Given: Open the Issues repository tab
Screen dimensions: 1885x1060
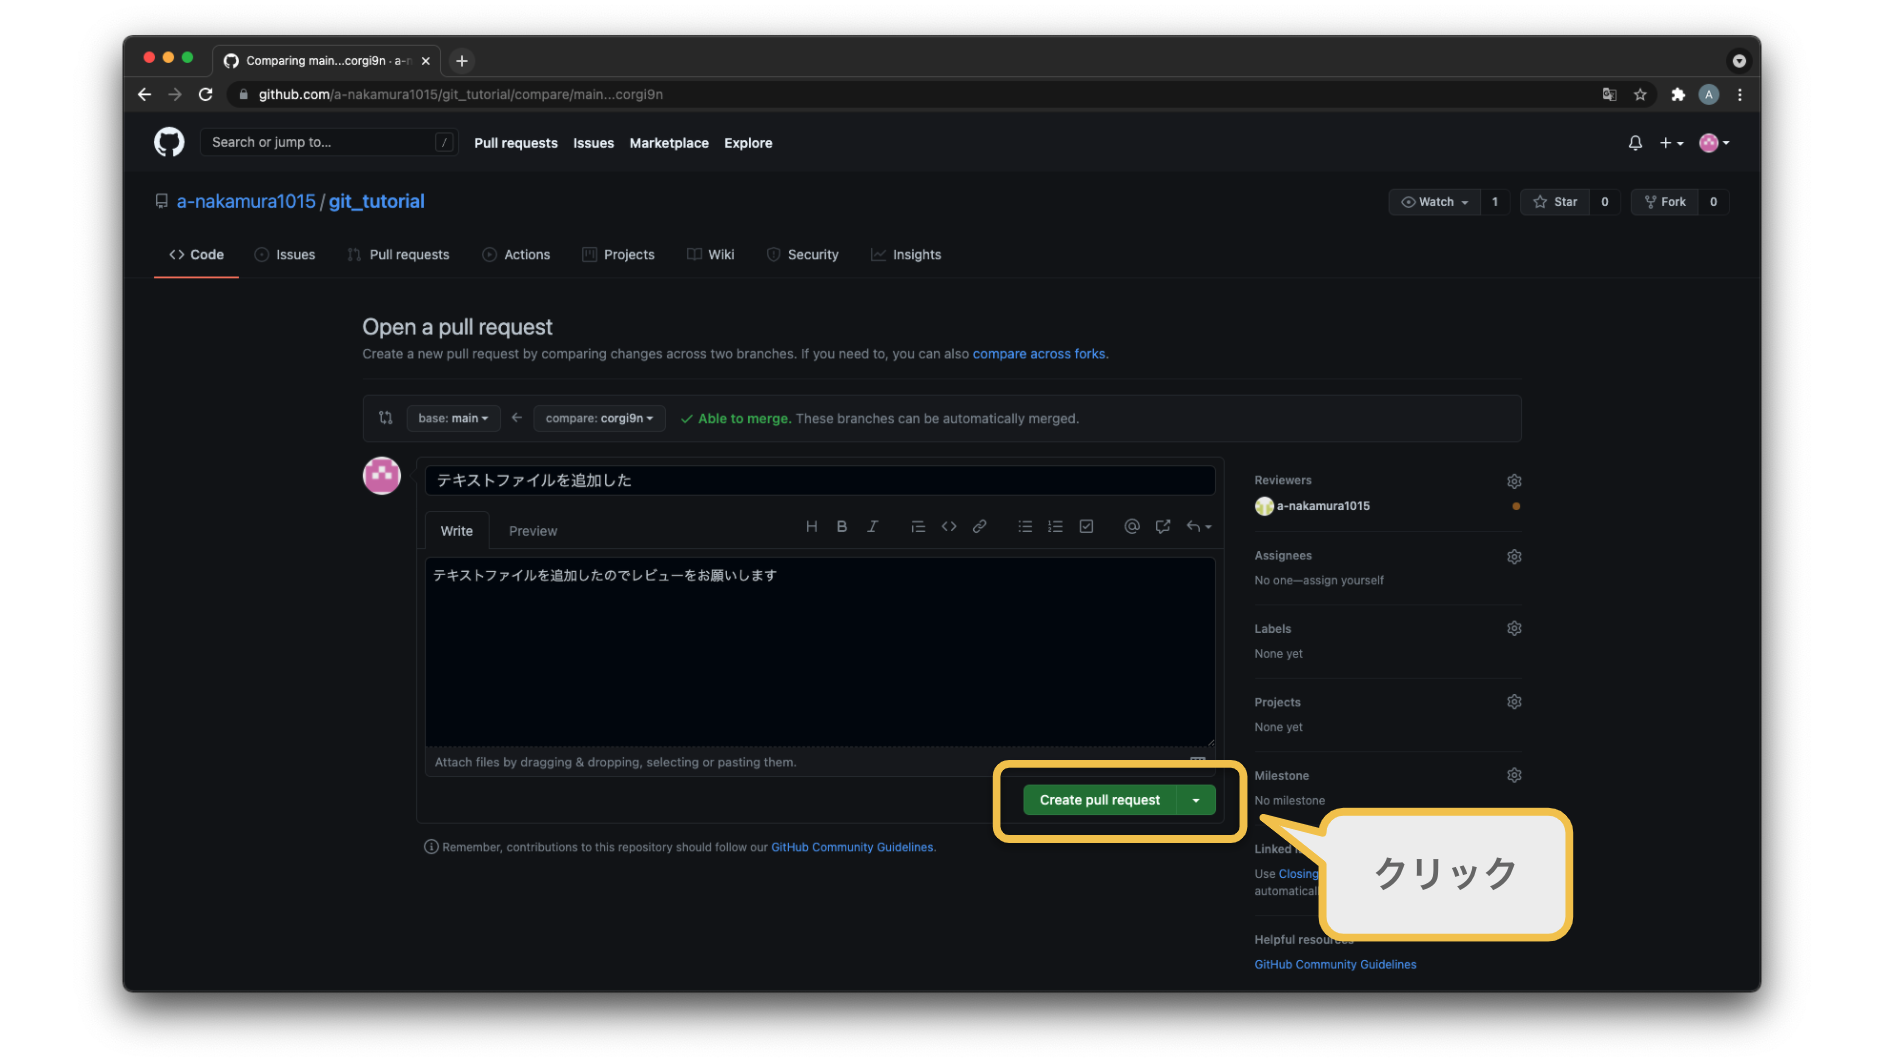Looking at the screenshot, I should [285, 255].
